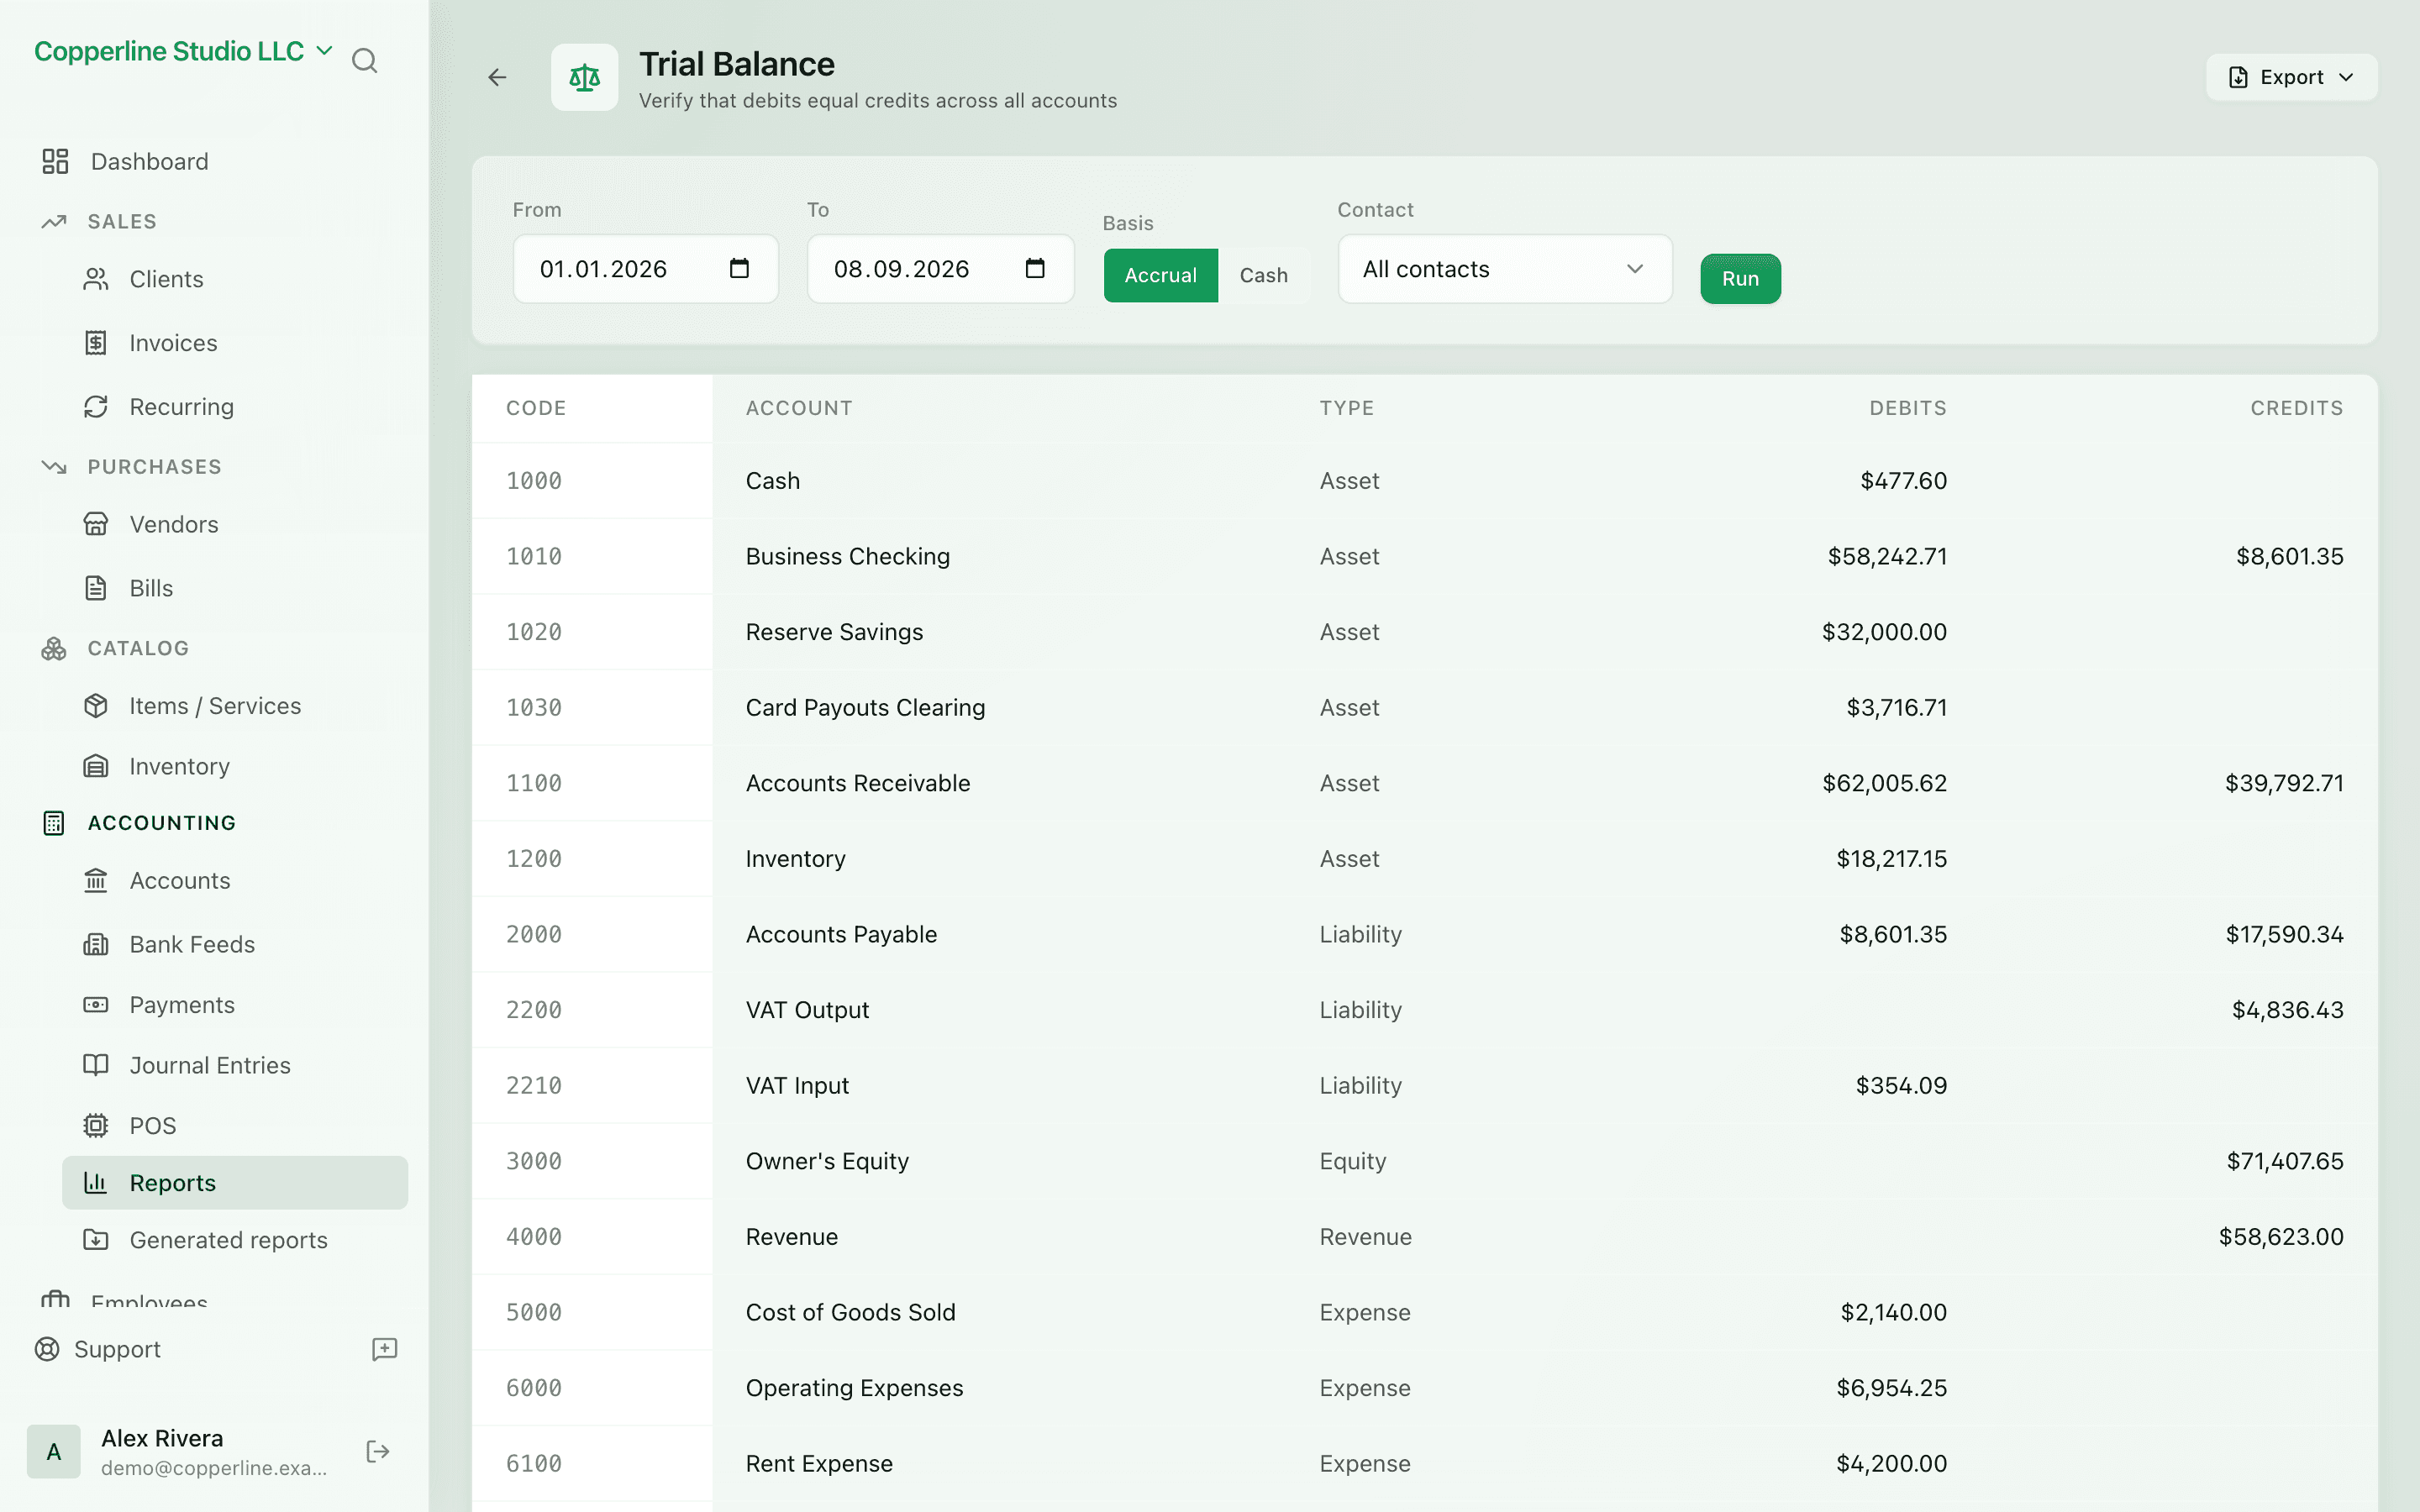
Task: Click the Items / Services box icon
Action: (x=96, y=706)
